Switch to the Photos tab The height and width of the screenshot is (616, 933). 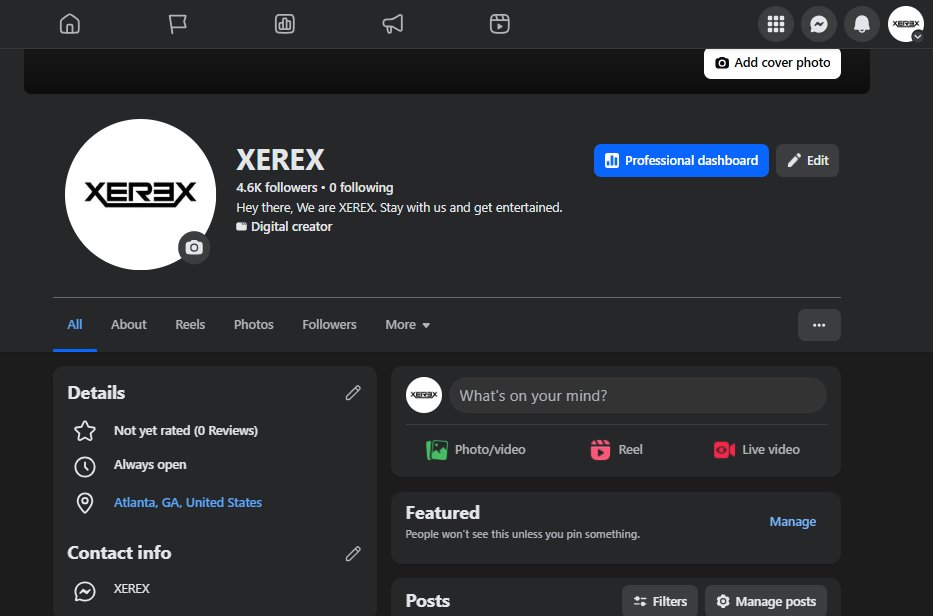click(253, 325)
